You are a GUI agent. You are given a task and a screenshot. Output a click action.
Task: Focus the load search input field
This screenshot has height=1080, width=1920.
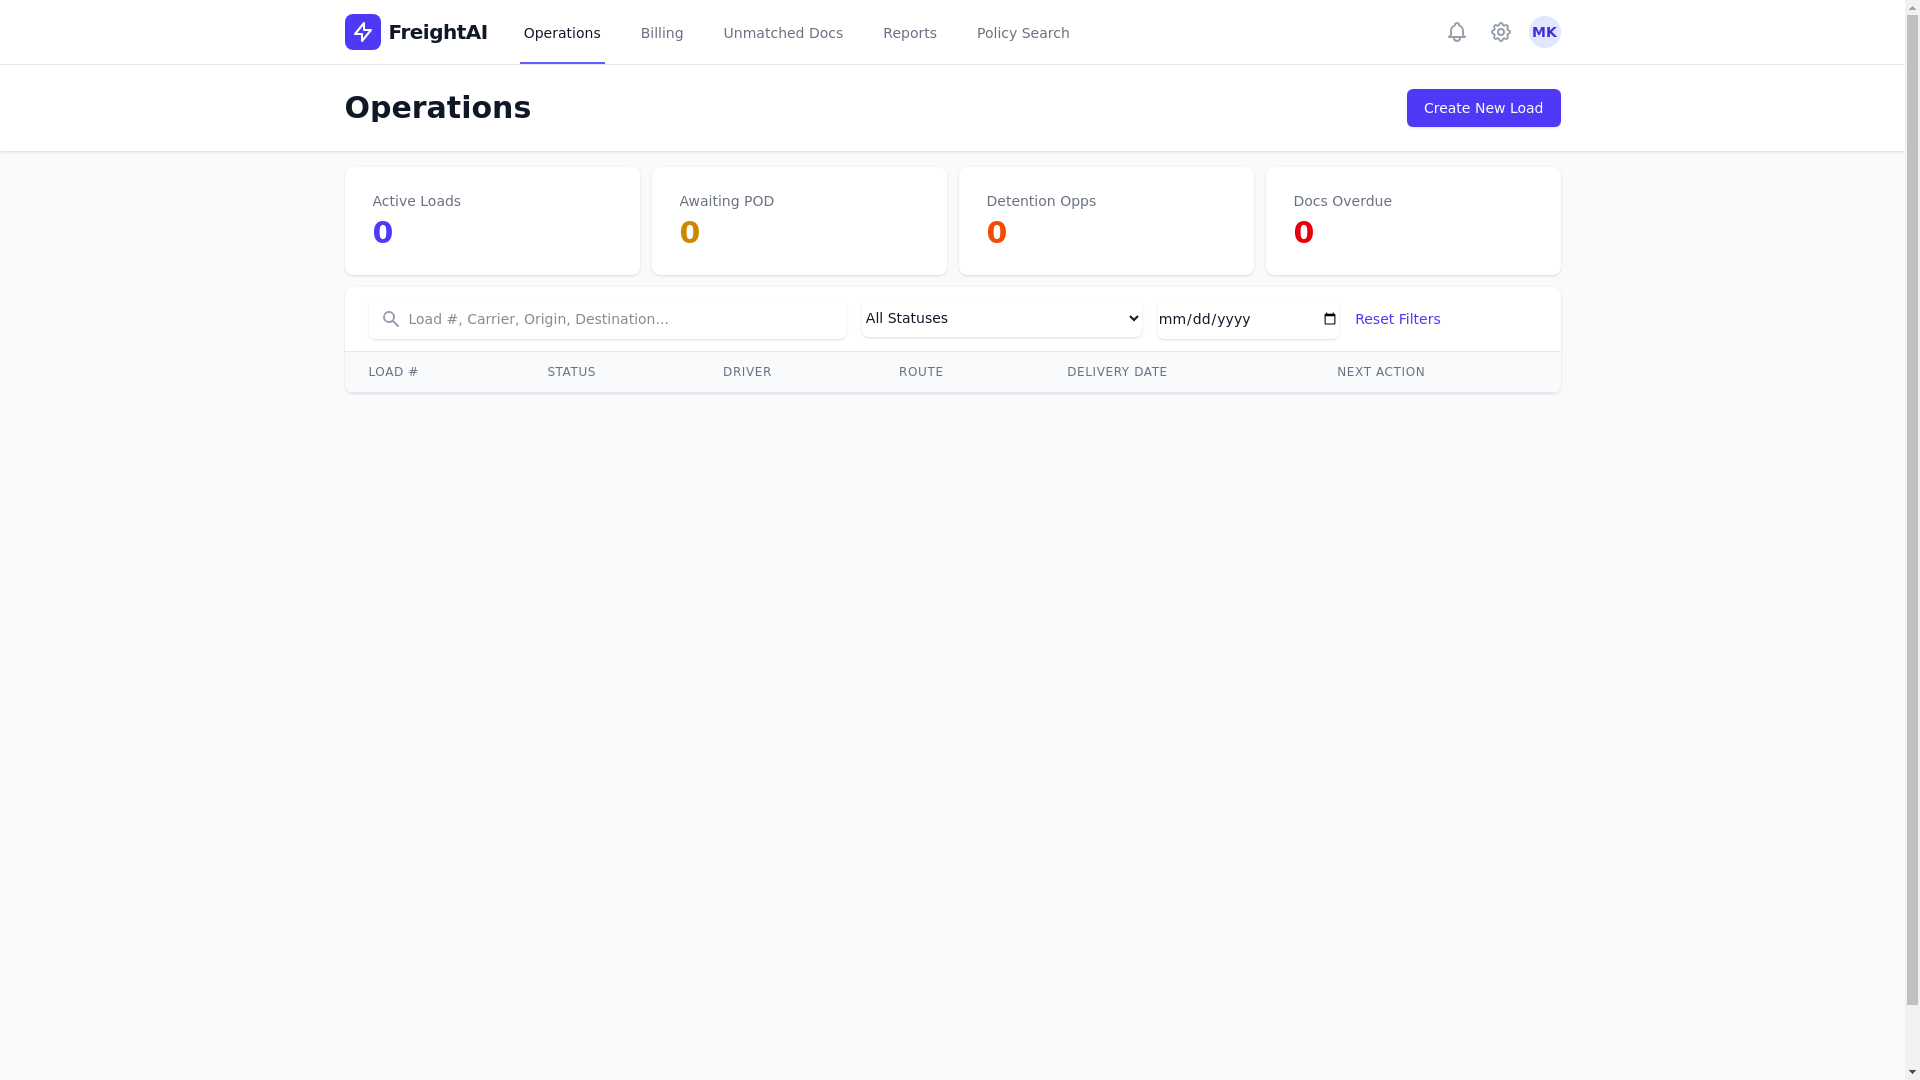607,319
